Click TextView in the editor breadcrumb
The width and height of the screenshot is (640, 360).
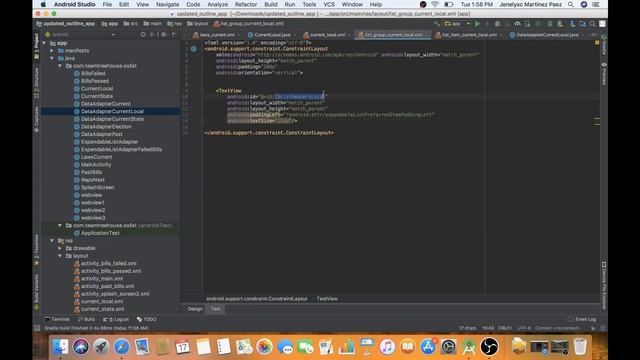tap(327, 299)
